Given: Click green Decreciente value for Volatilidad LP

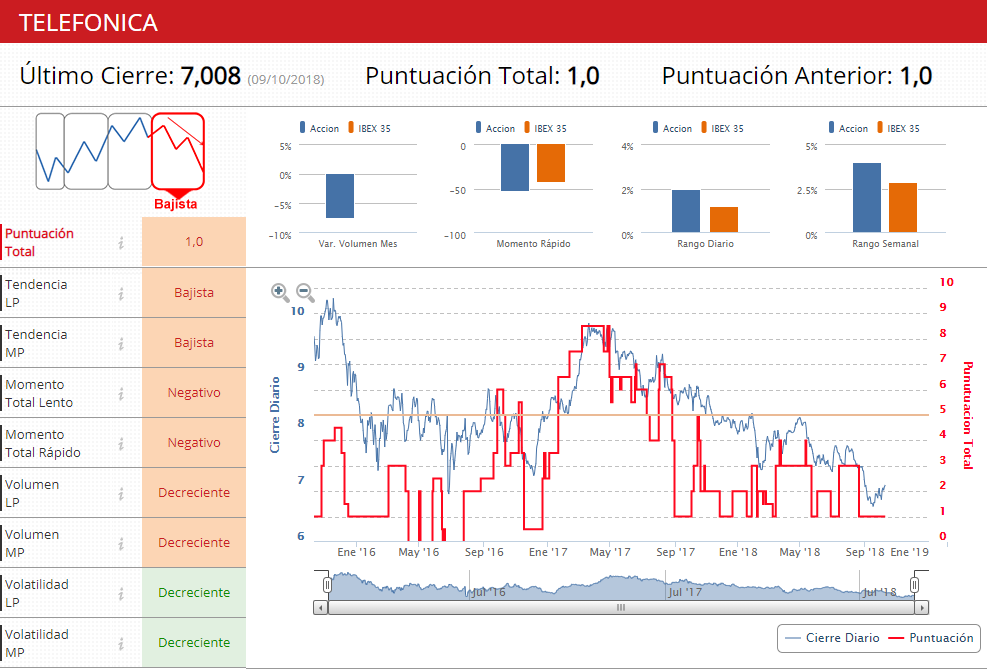Looking at the screenshot, I should [x=194, y=592].
